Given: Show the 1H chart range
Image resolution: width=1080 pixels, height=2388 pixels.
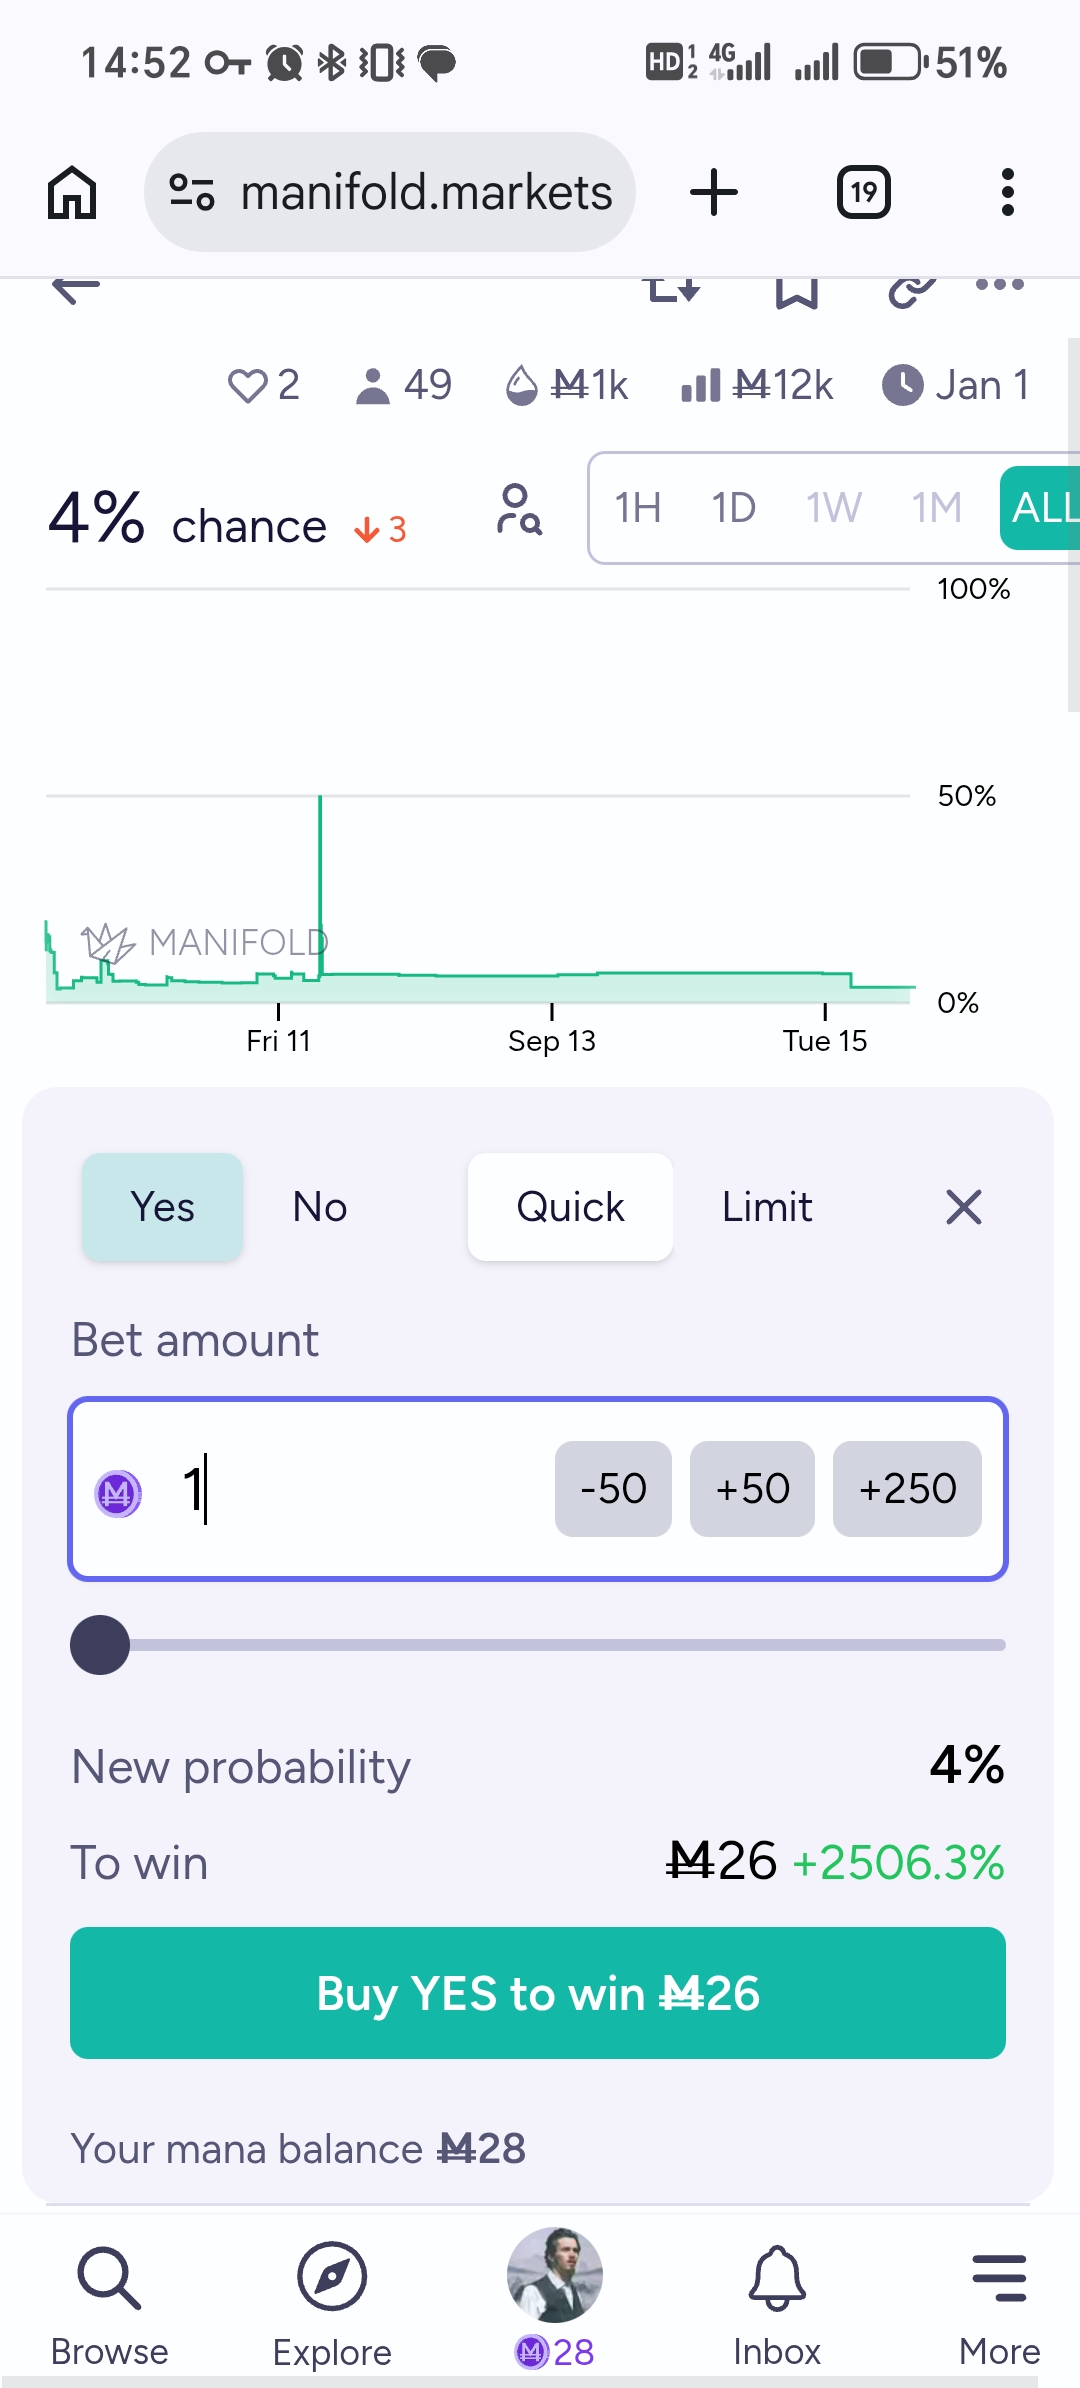Looking at the screenshot, I should 638,508.
